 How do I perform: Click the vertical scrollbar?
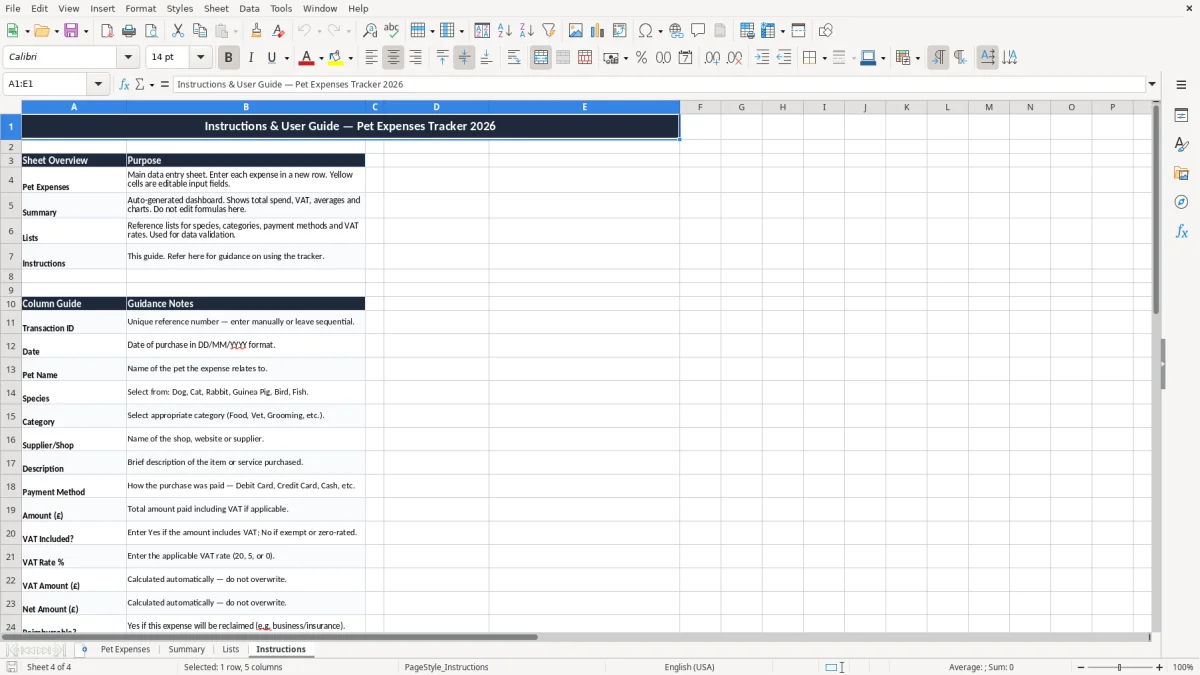(x=1156, y=365)
